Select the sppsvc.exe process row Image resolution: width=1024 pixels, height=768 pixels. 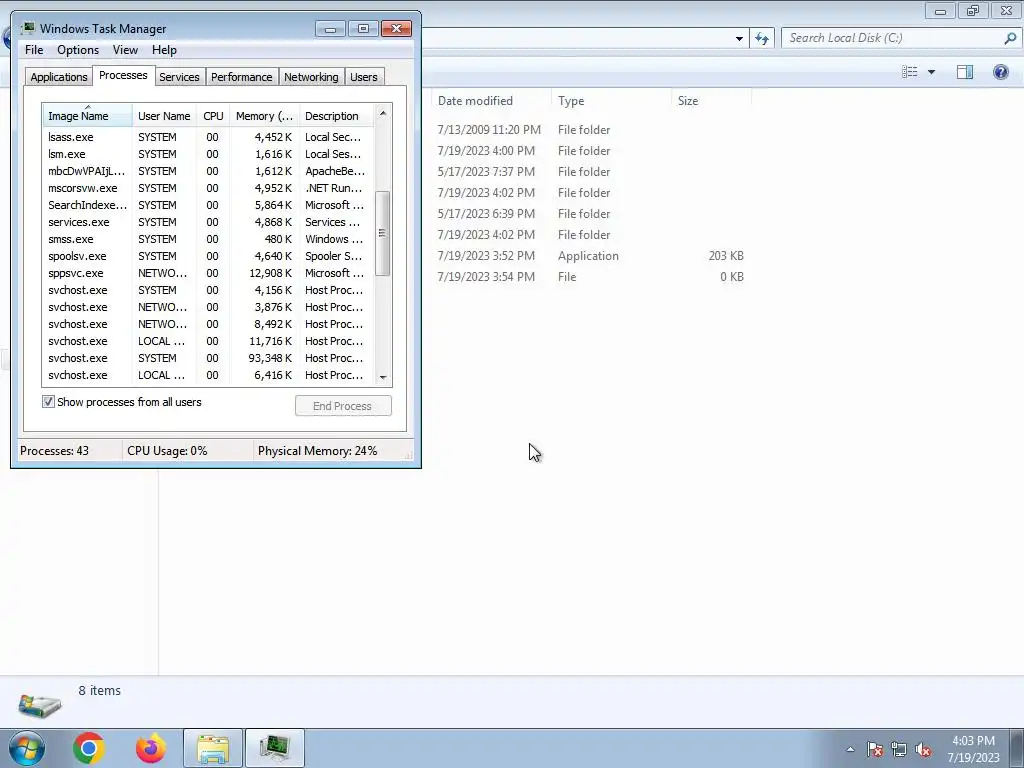[208, 273]
